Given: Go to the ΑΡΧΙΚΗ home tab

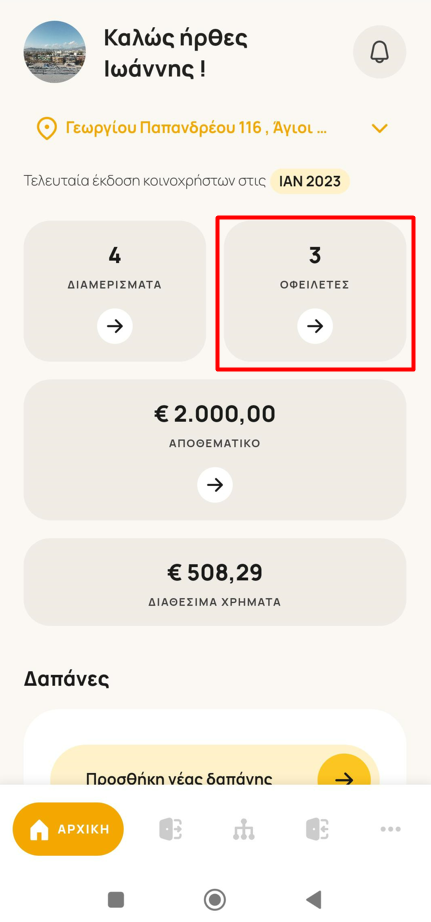Looking at the screenshot, I should [68, 829].
